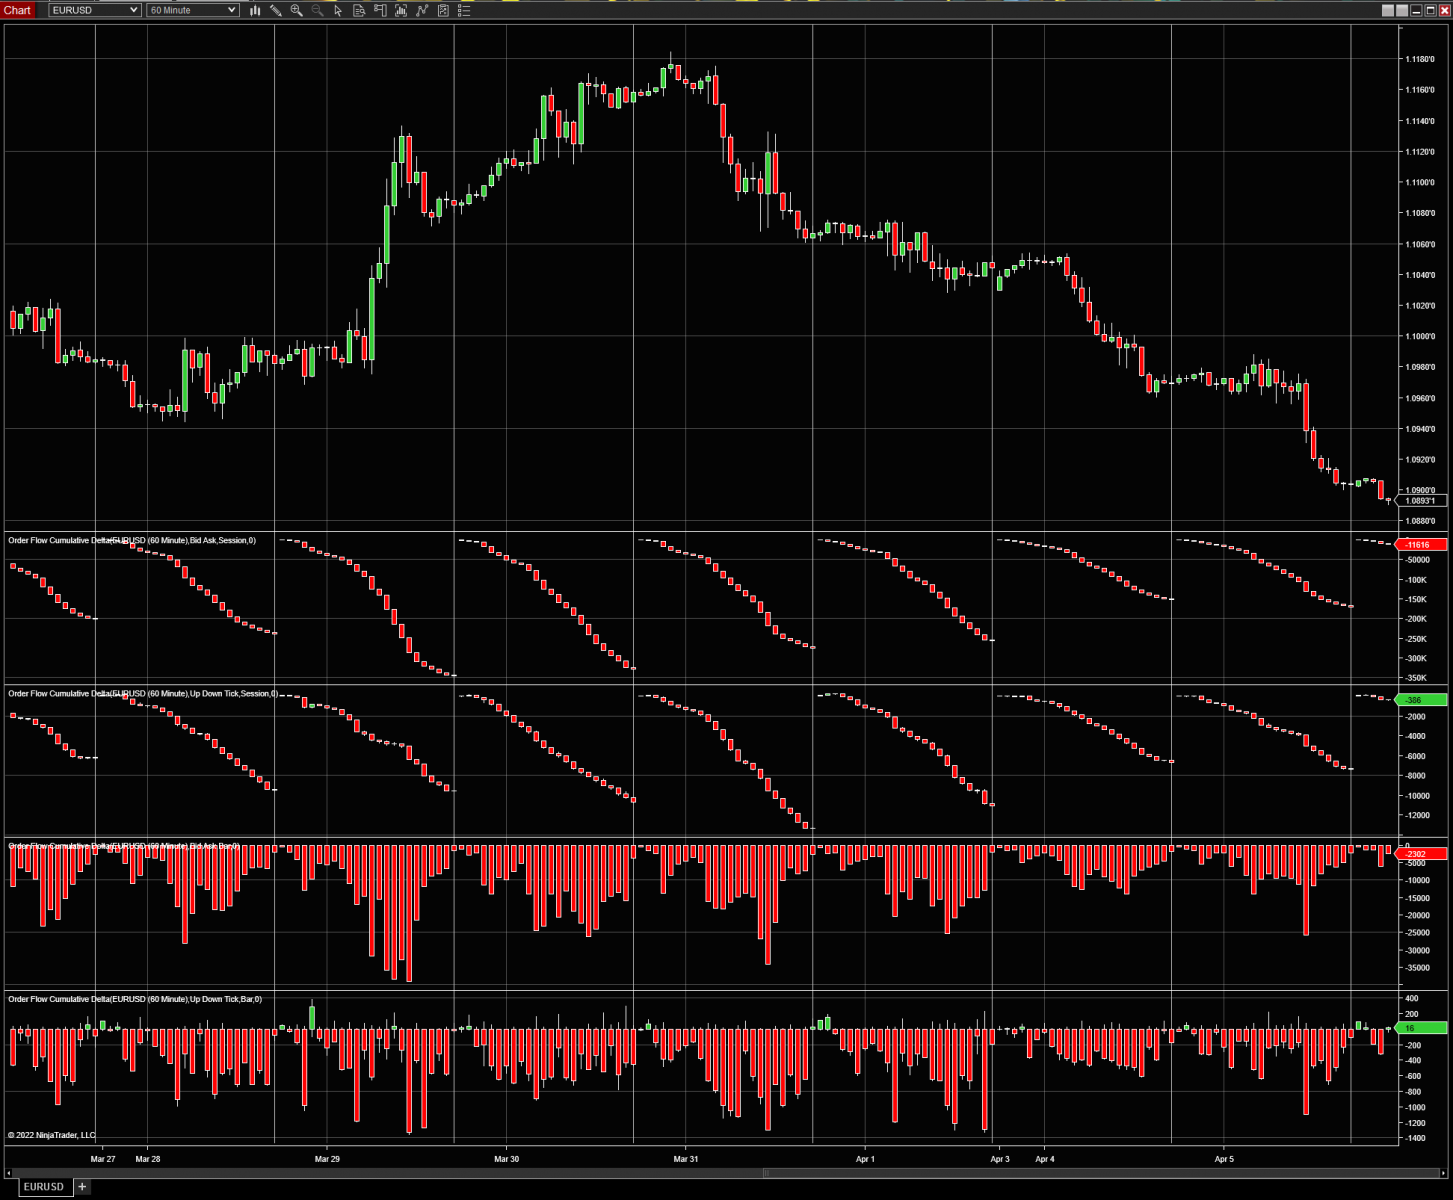
Task: Select the Up Down Tick, Session indicator label
Action: (x=142, y=693)
